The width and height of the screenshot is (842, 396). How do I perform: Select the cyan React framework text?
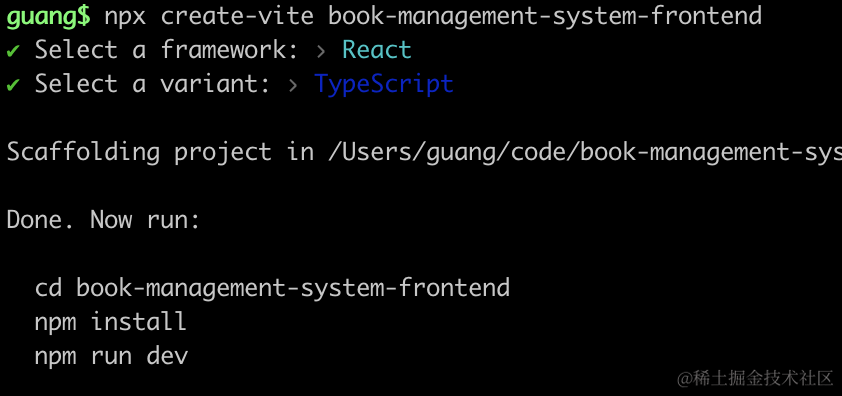377,50
